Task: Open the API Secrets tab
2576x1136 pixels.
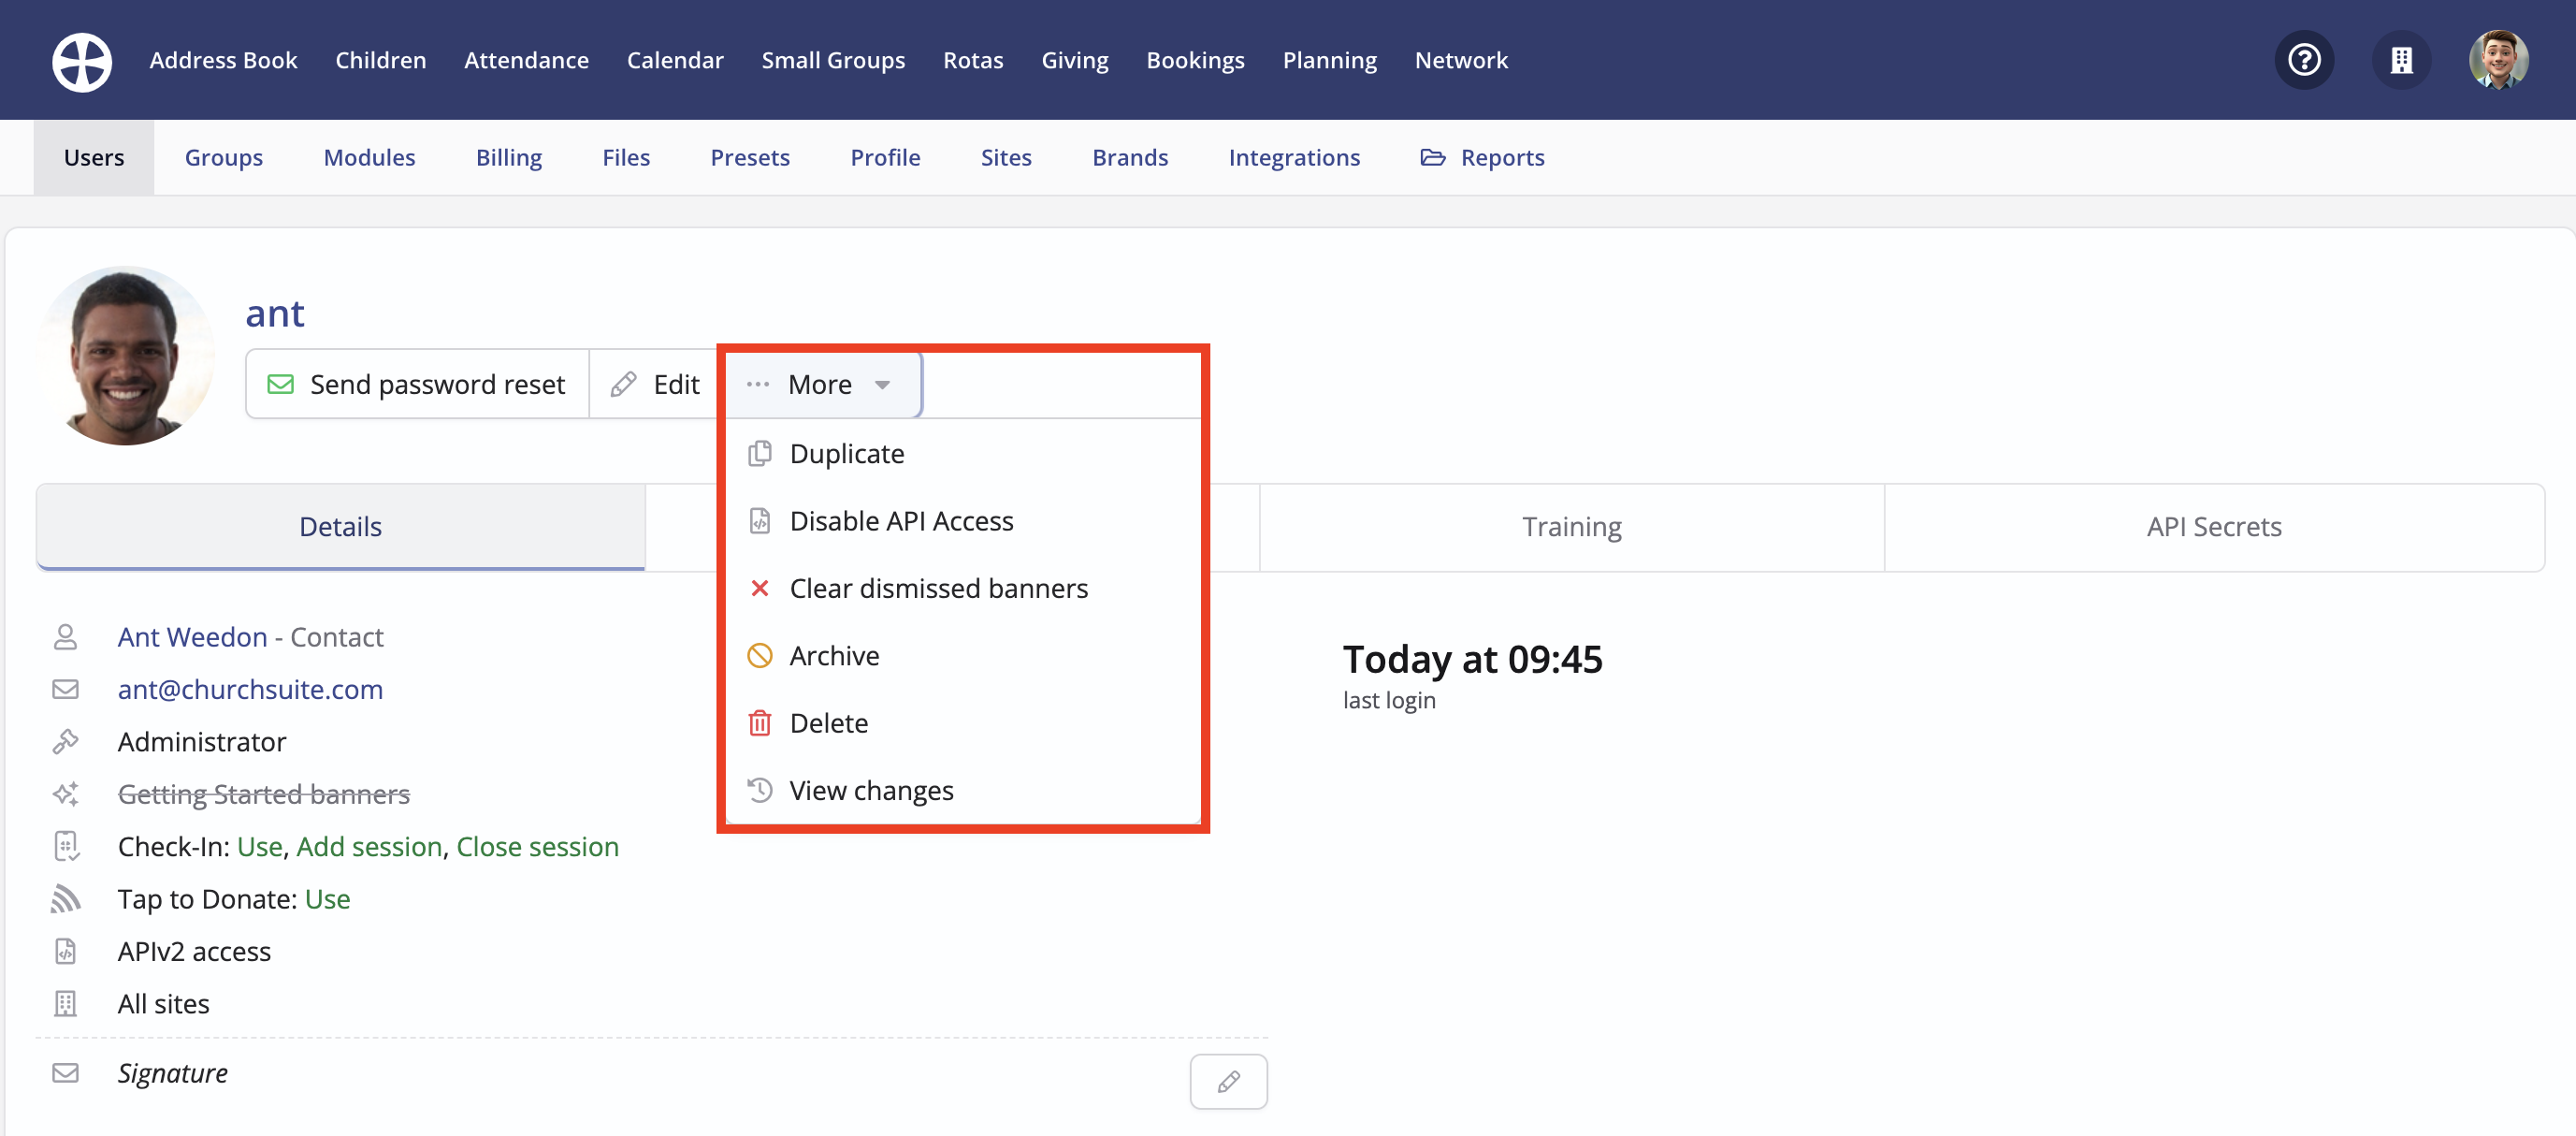Action: coord(2214,527)
